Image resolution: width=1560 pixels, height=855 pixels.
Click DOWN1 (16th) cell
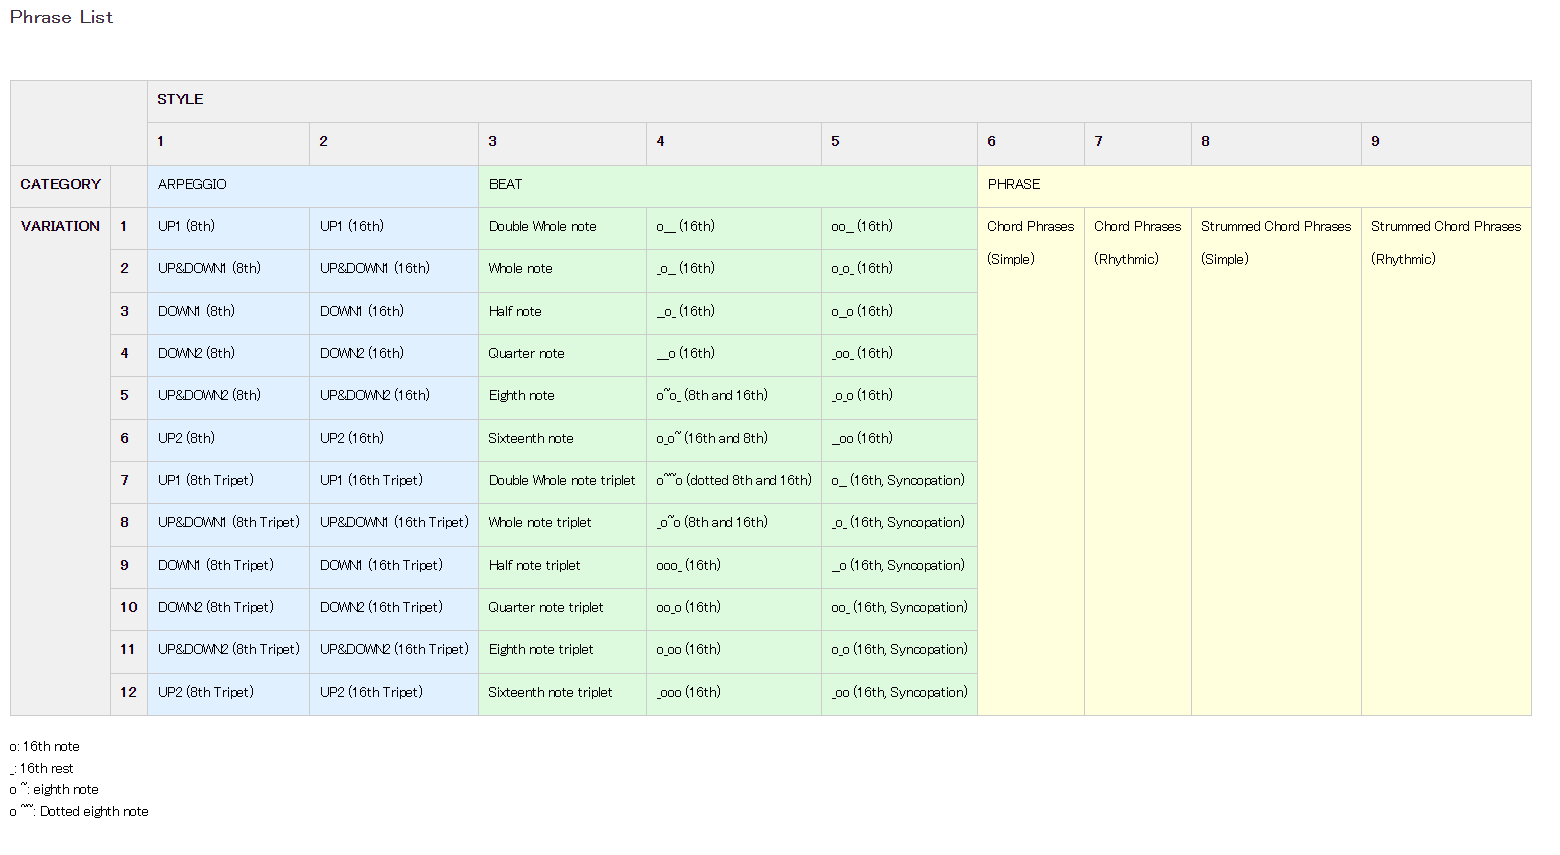coord(394,313)
